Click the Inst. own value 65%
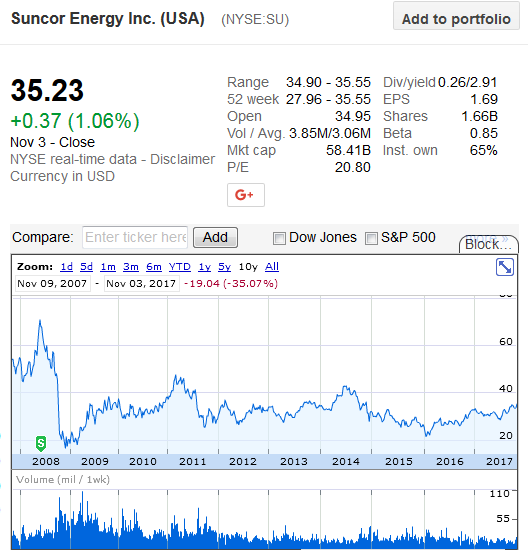 (484, 150)
